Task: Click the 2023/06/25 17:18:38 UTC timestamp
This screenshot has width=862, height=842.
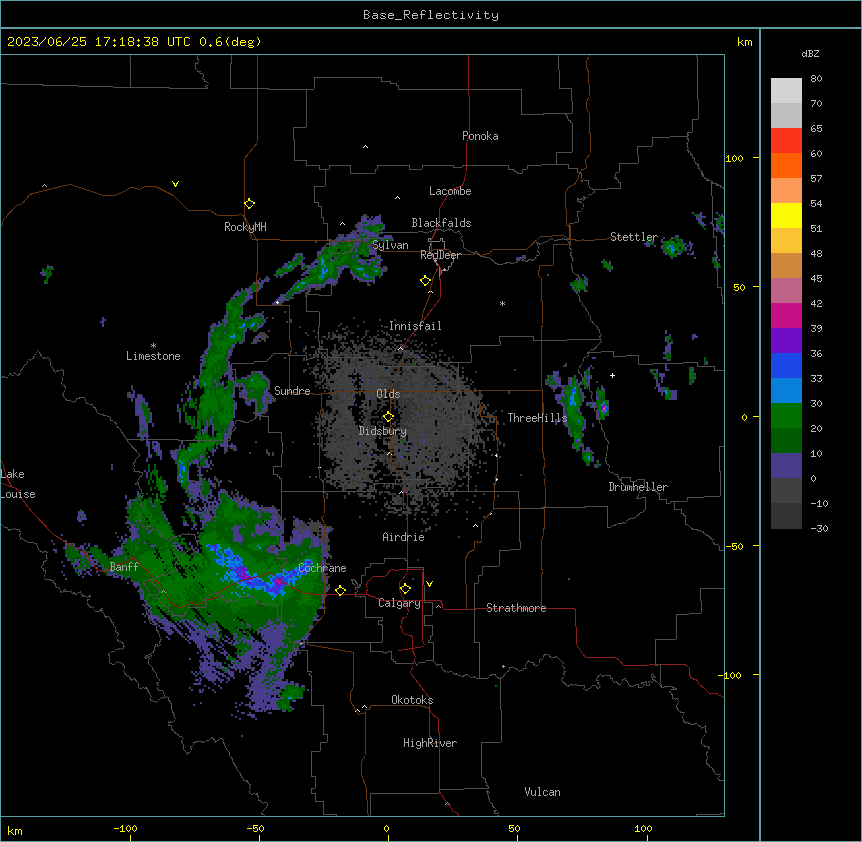Action: pos(99,42)
